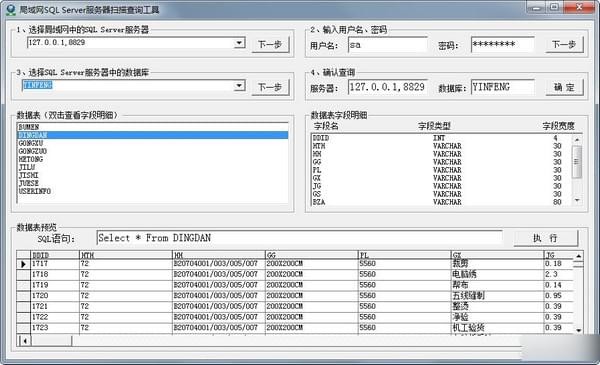The image size is (600, 365).
Task: Select HETONG table in list
Action: pyautogui.click(x=153, y=159)
